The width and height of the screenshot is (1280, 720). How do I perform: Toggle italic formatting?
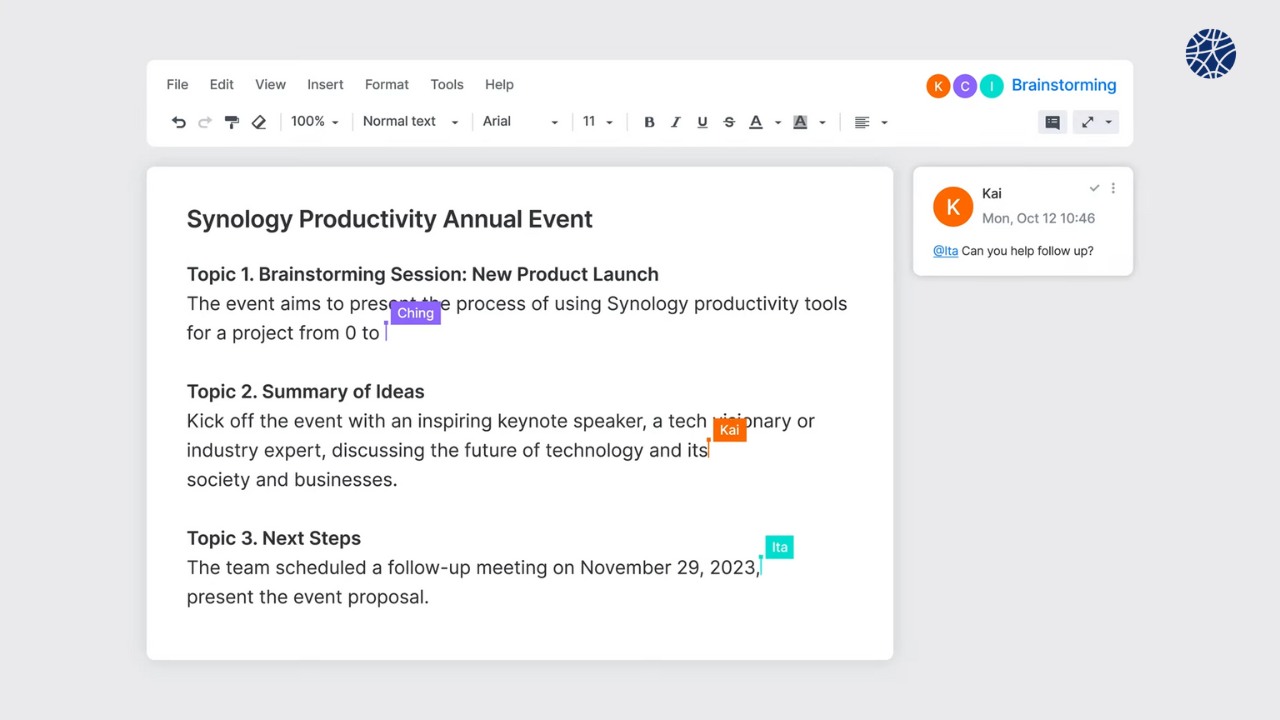click(676, 122)
